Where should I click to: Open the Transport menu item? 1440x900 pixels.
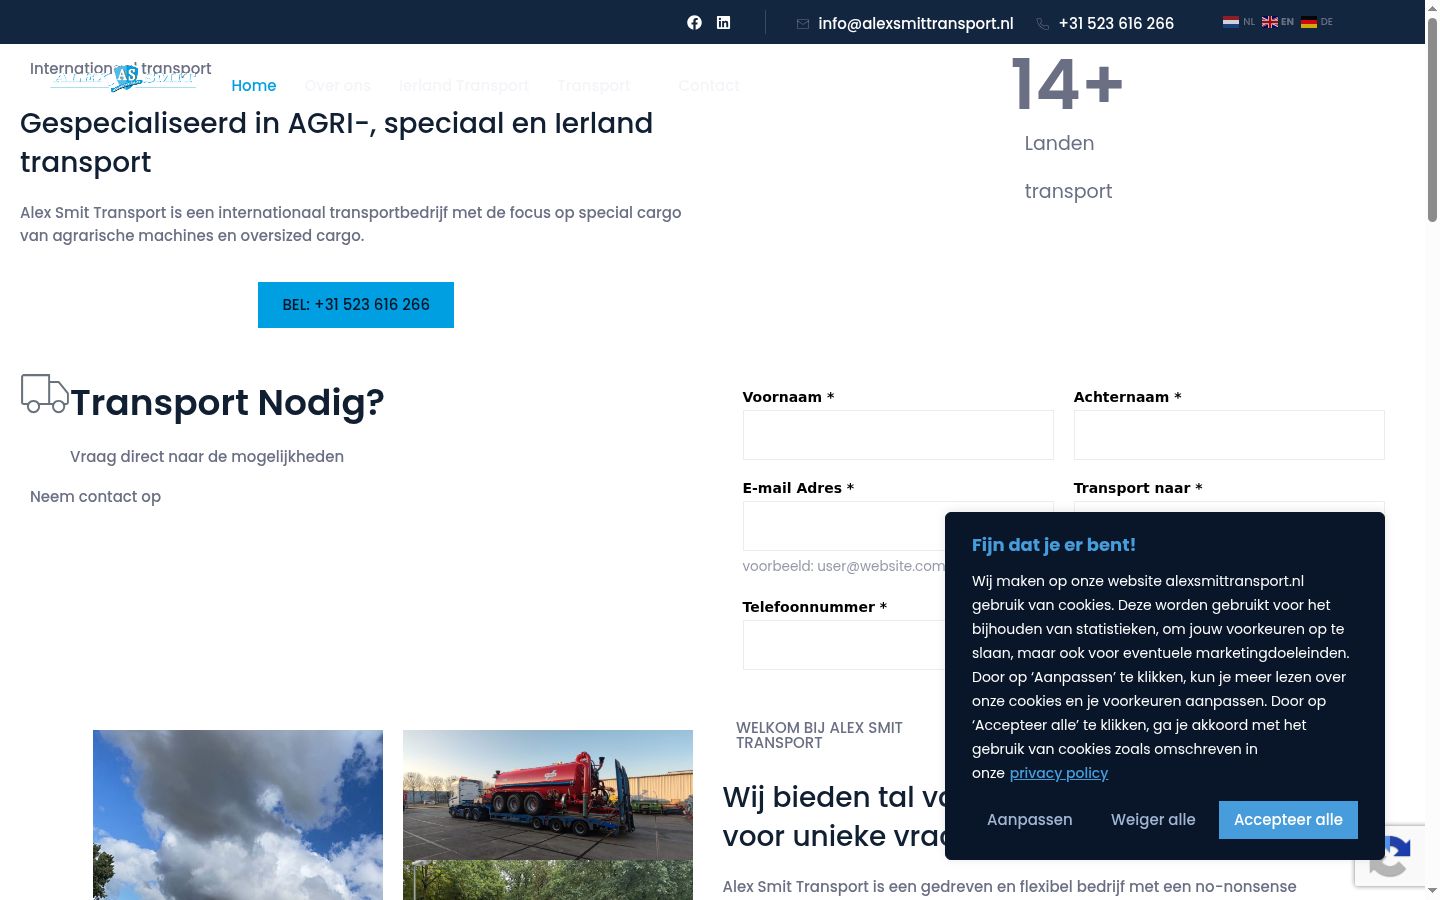(x=594, y=86)
